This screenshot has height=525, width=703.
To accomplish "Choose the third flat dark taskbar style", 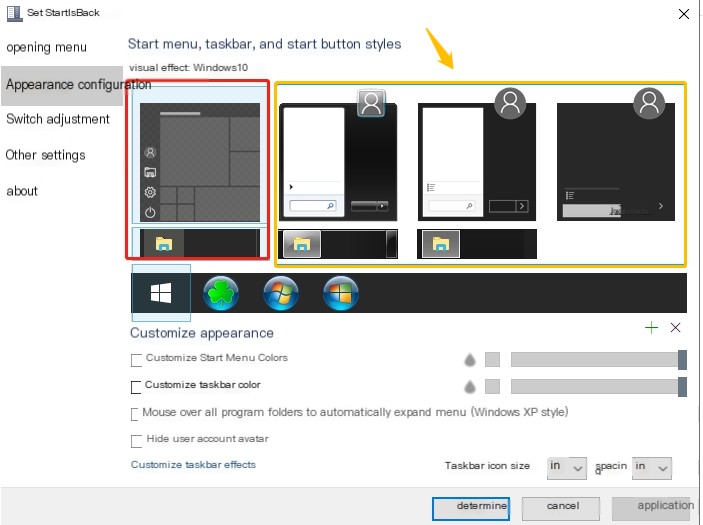I will click(x=477, y=244).
